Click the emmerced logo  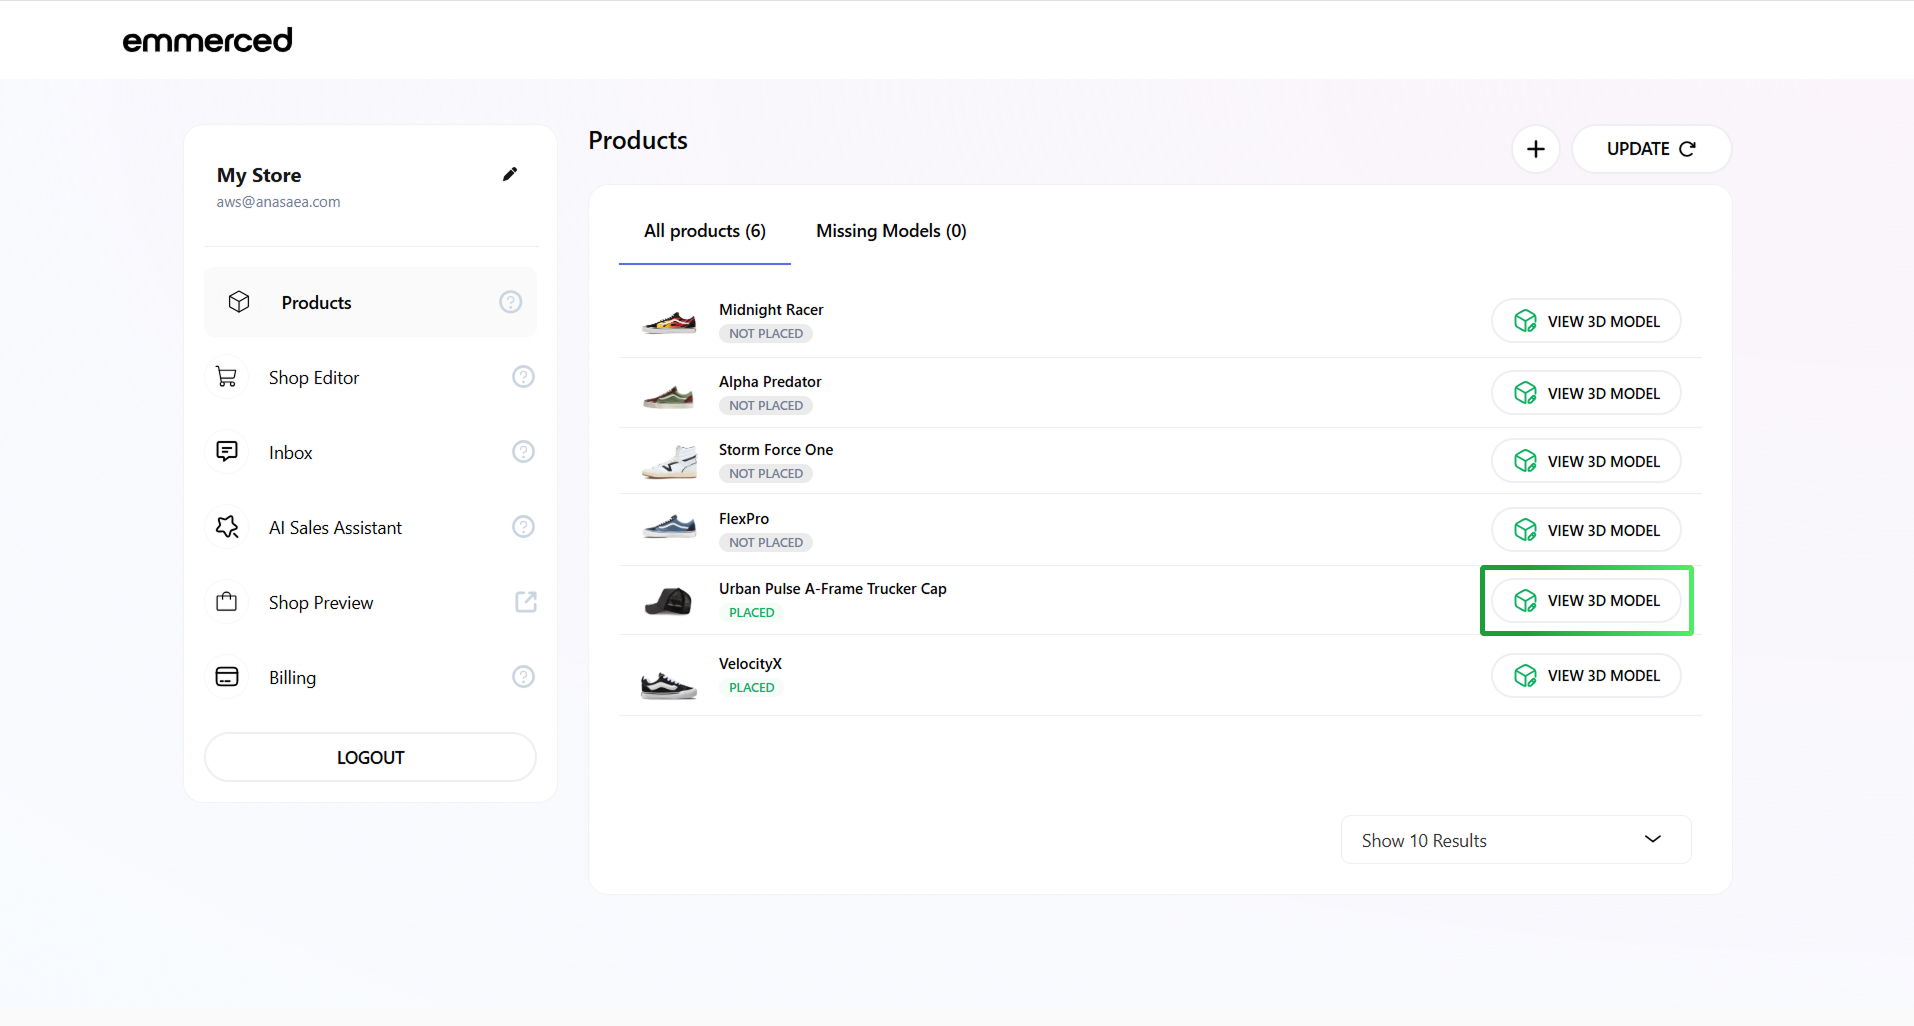(x=207, y=40)
